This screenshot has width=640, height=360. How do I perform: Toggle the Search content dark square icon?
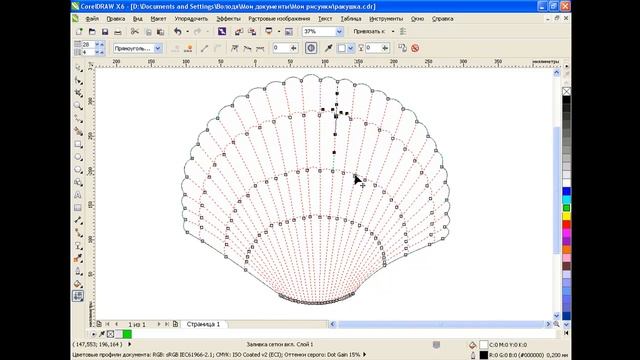point(222,31)
